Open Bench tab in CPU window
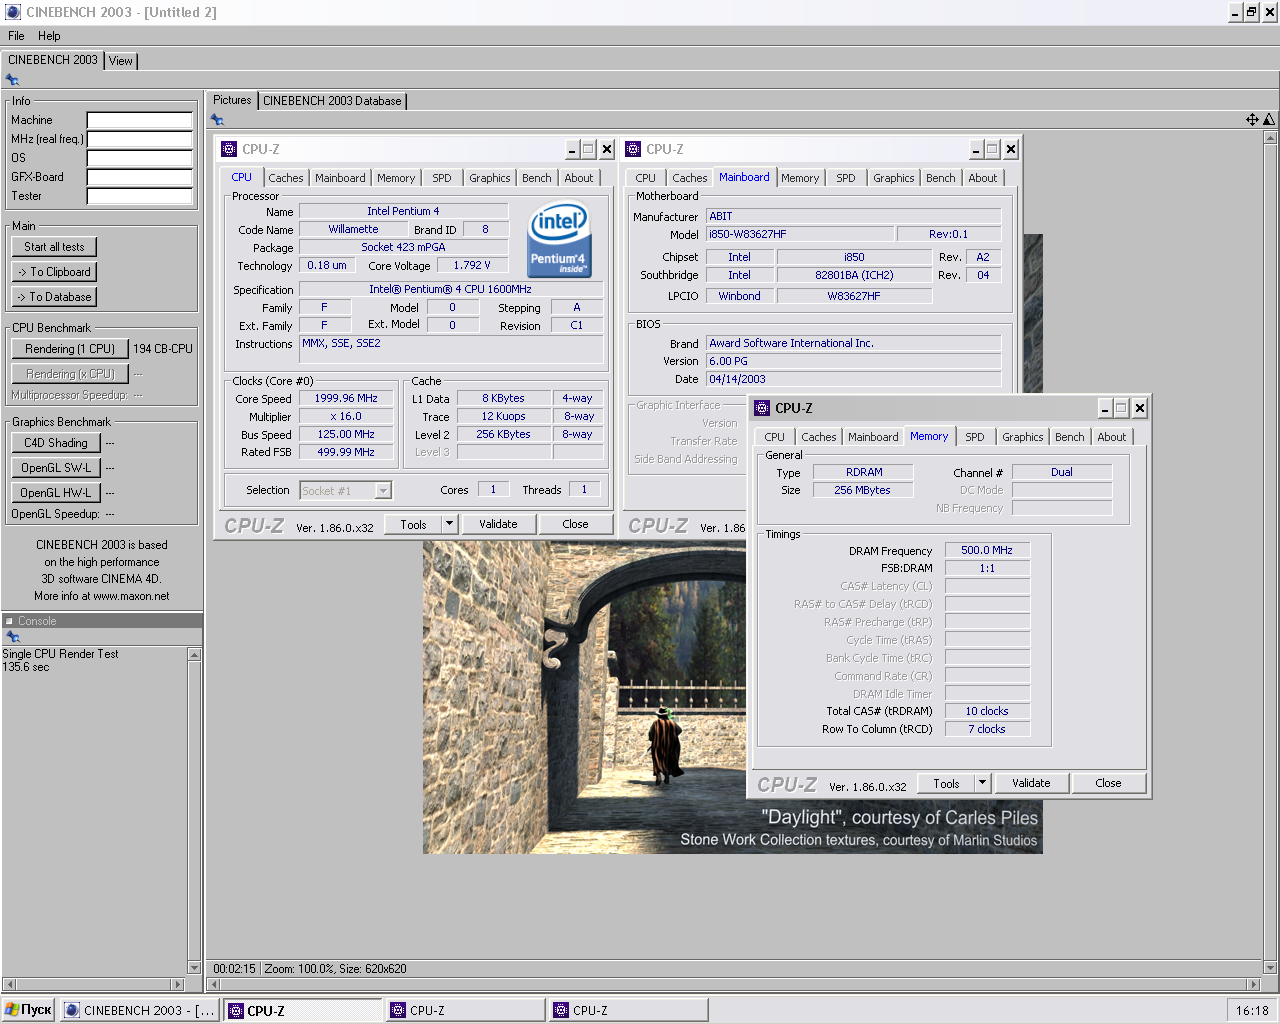 coord(537,178)
